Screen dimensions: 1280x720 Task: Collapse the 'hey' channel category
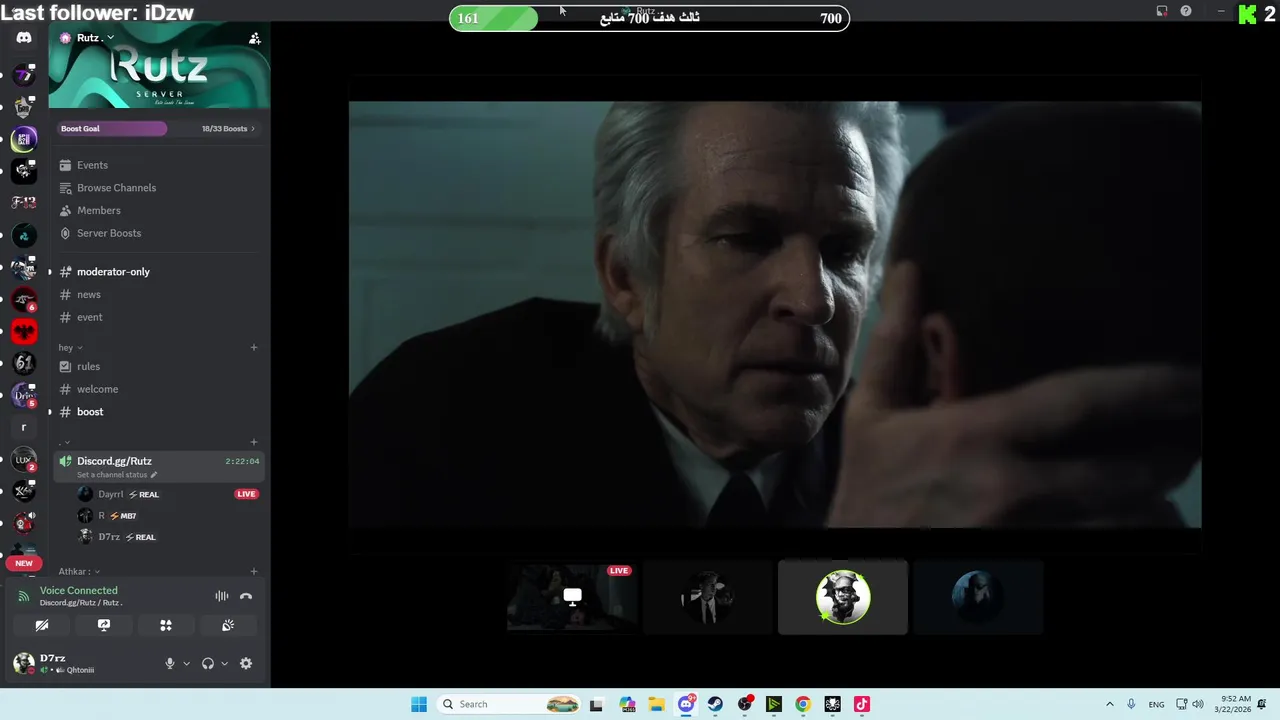pyautogui.click(x=70, y=347)
